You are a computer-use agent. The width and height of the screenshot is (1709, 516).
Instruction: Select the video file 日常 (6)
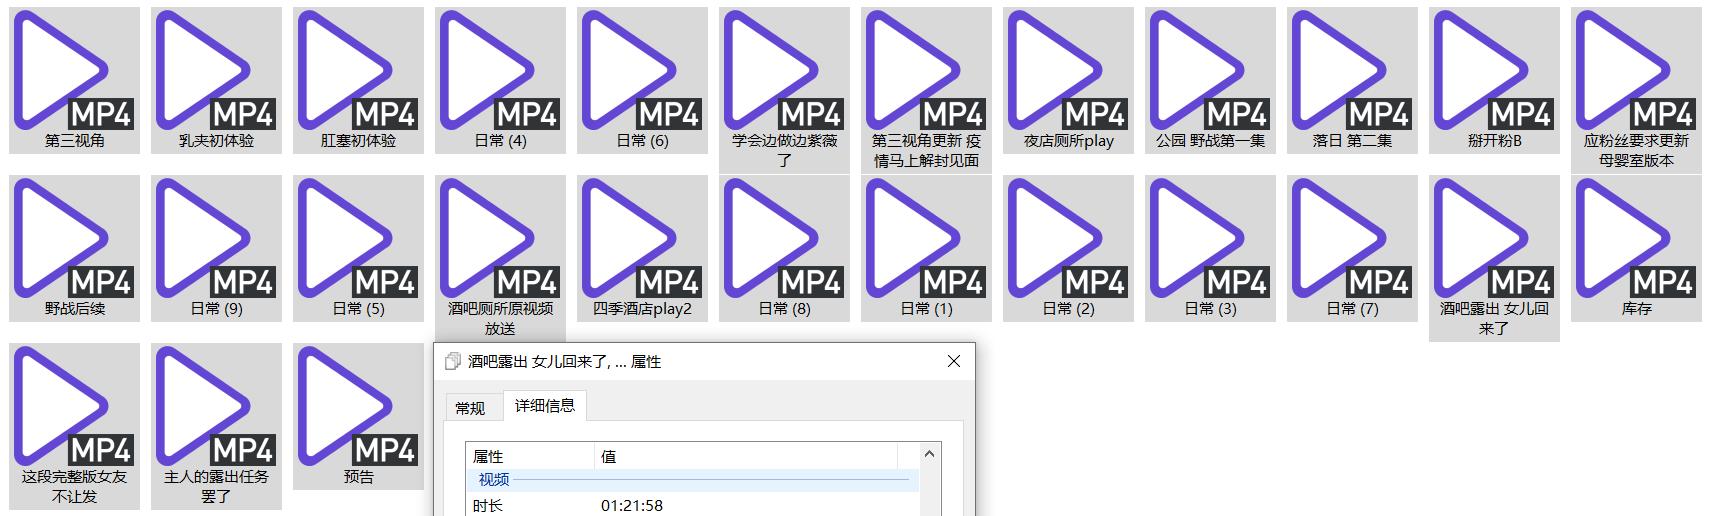643,80
